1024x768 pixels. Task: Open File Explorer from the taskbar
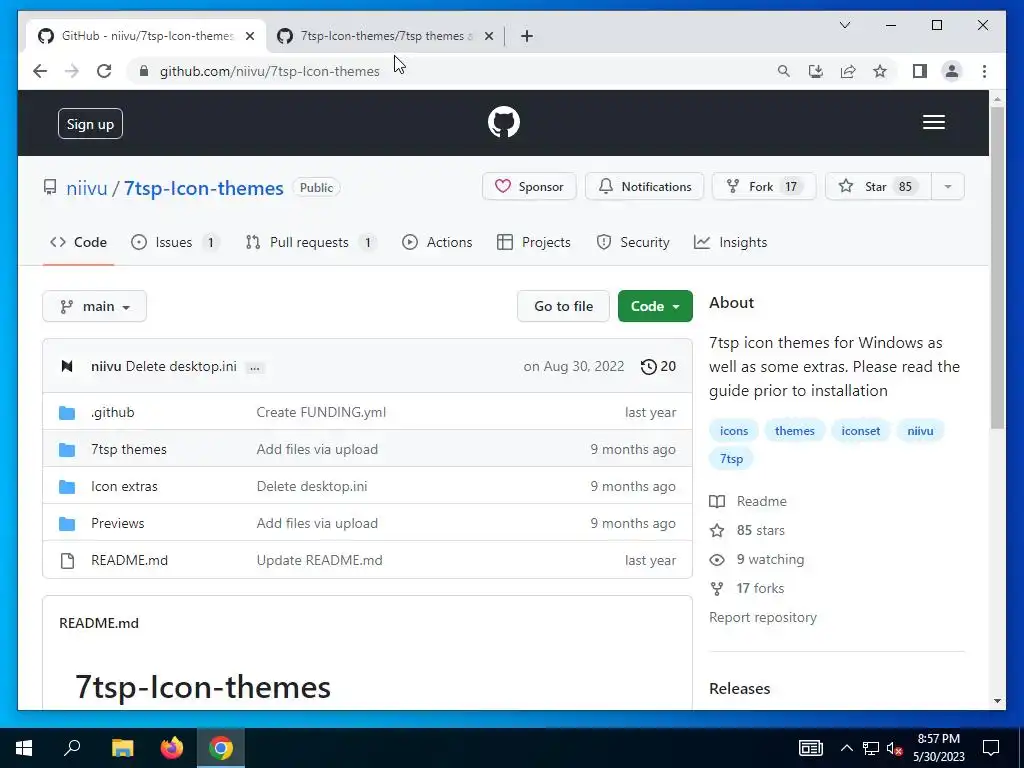point(122,748)
